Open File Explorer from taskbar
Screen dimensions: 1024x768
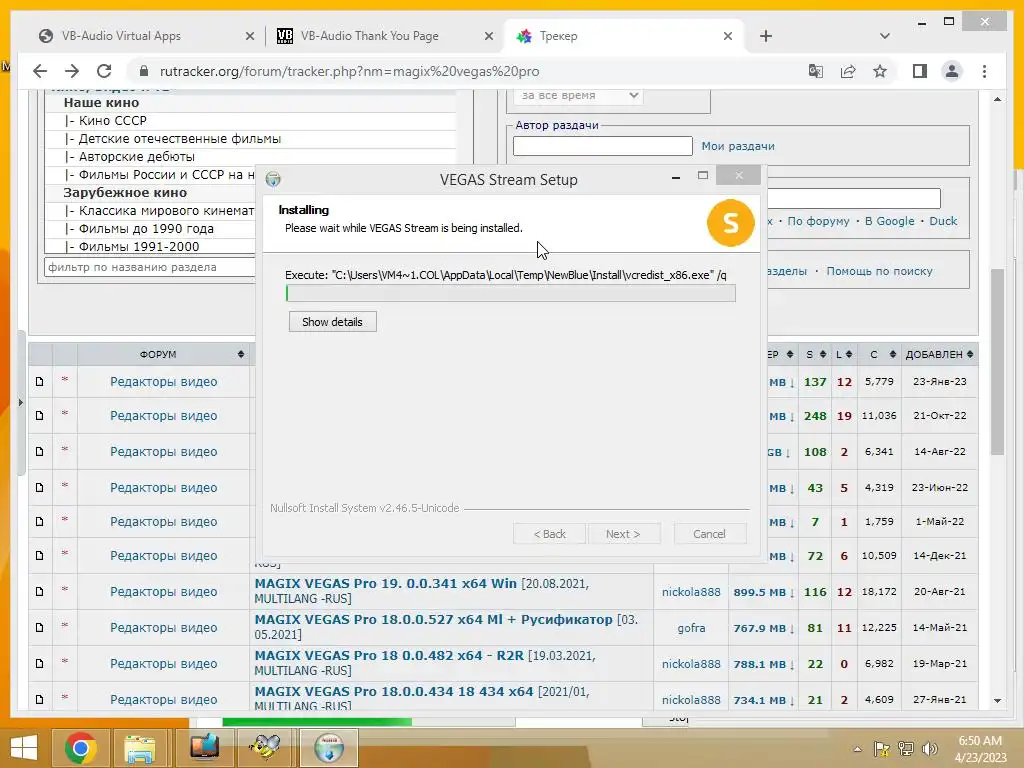140,748
